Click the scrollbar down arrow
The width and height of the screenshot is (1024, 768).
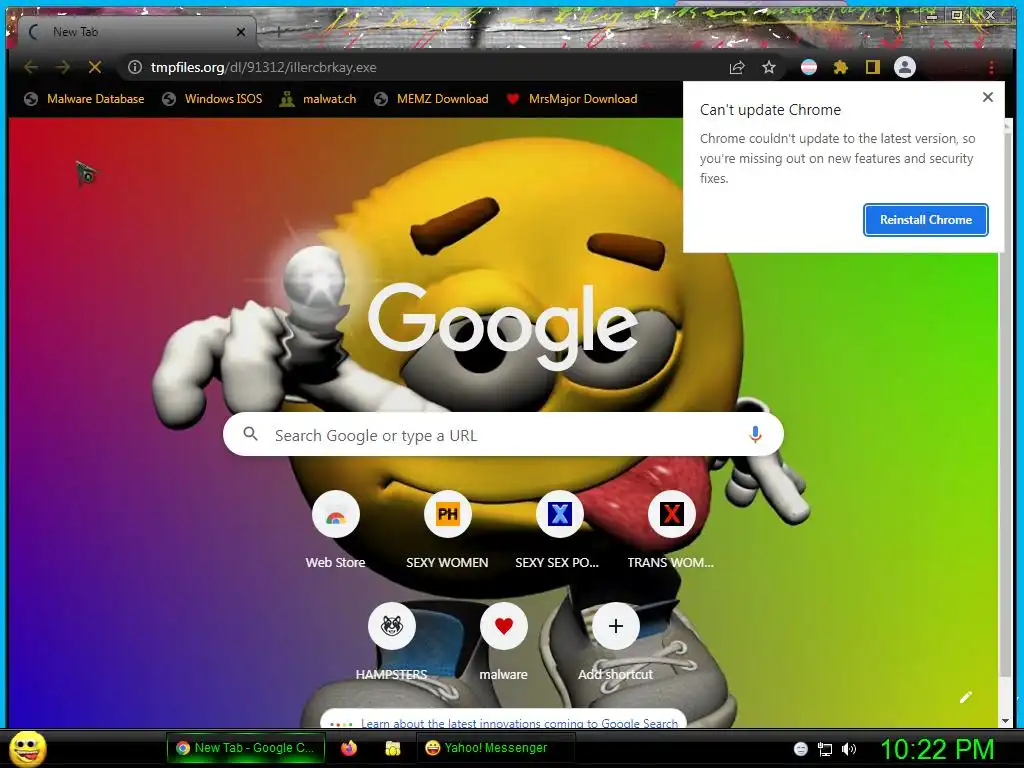[1006, 721]
